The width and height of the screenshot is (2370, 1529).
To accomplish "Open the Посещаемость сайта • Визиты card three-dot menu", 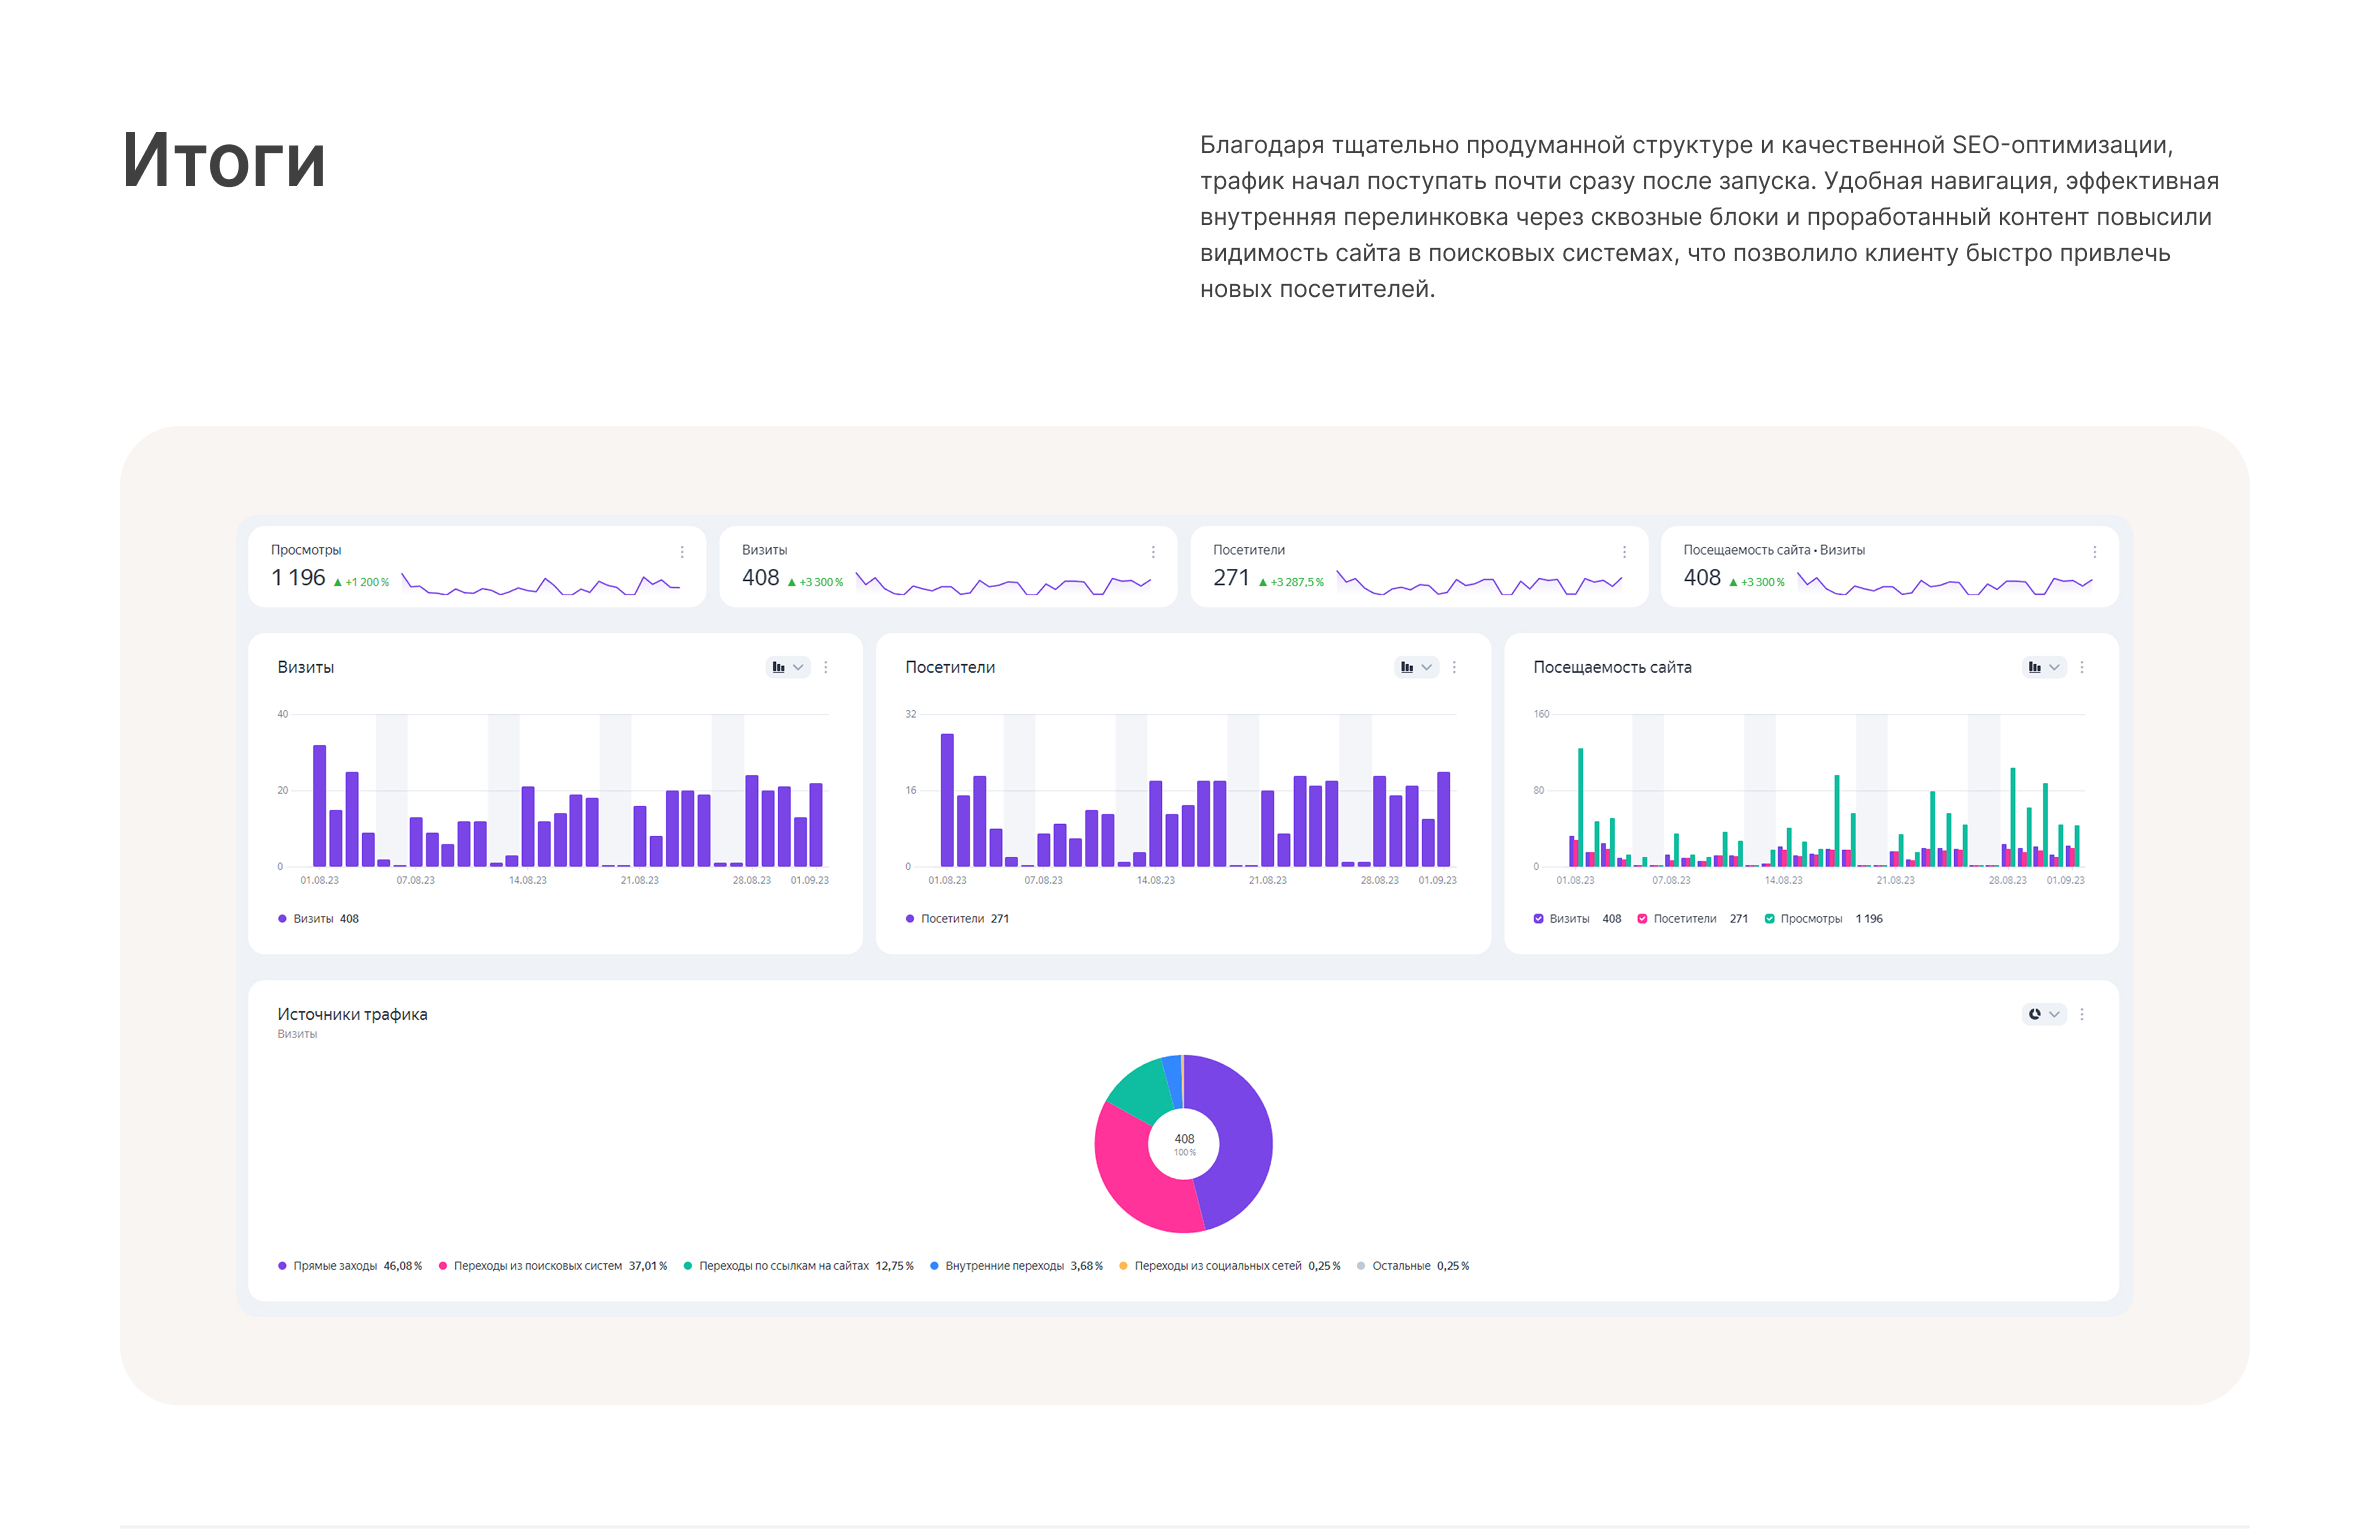I will tap(2094, 552).
